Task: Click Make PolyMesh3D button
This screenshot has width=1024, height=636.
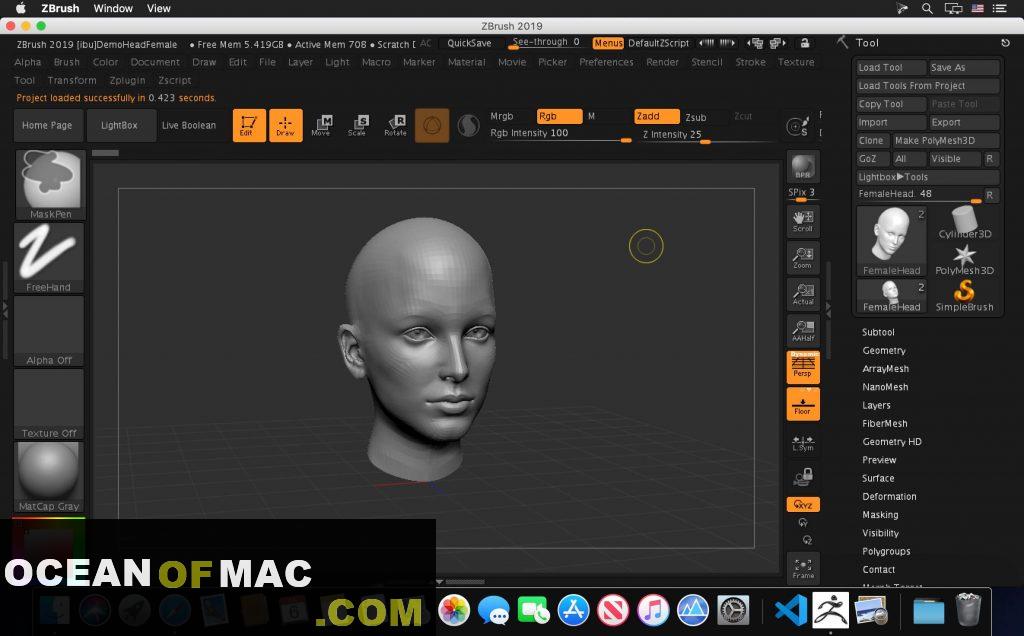Action: pyautogui.click(x=946, y=141)
